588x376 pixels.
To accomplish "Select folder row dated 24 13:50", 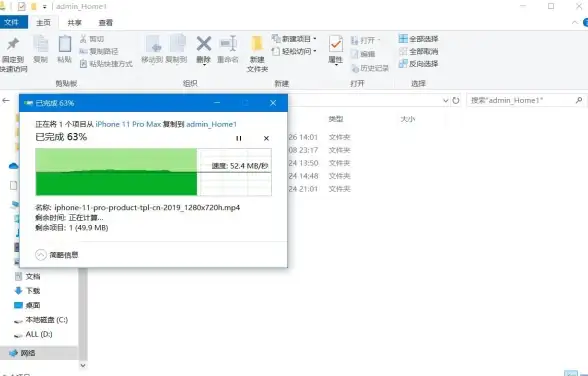I will (320, 163).
